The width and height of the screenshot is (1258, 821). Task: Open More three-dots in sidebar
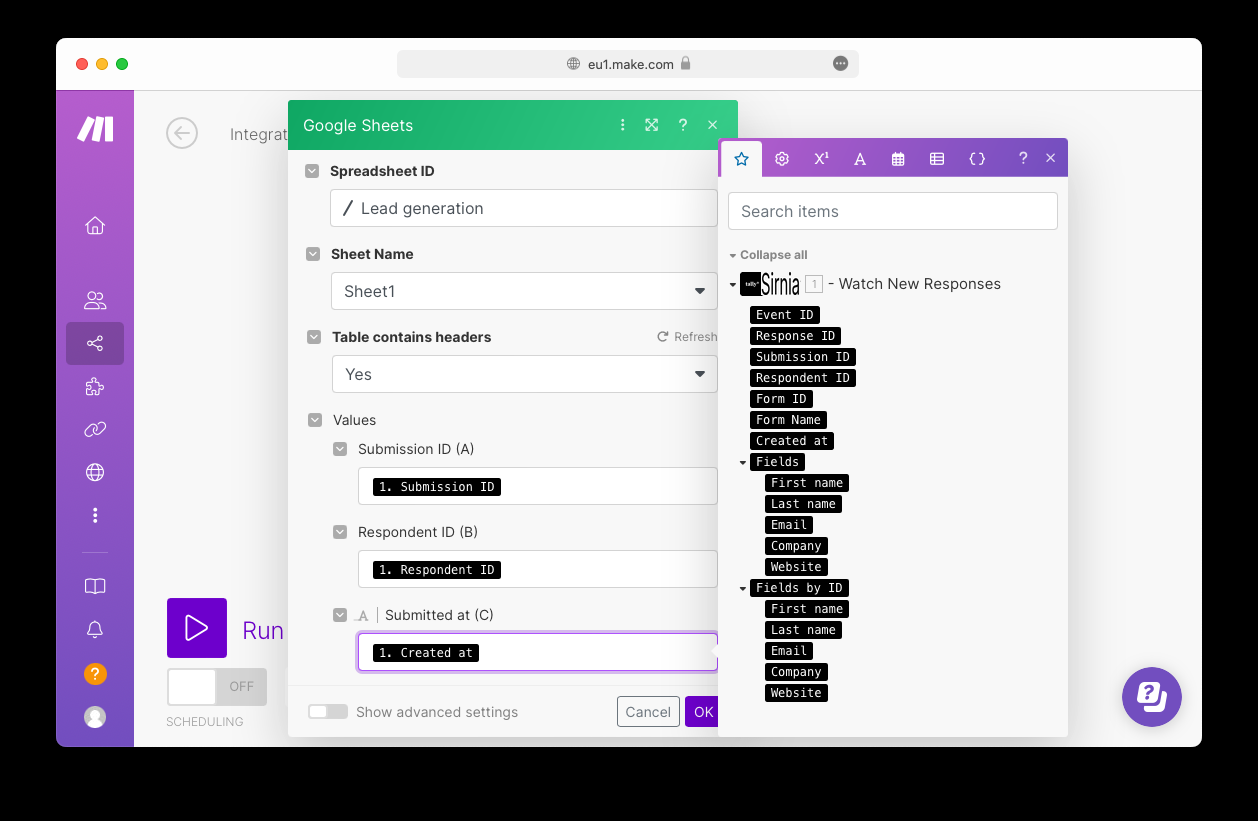(95, 515)
